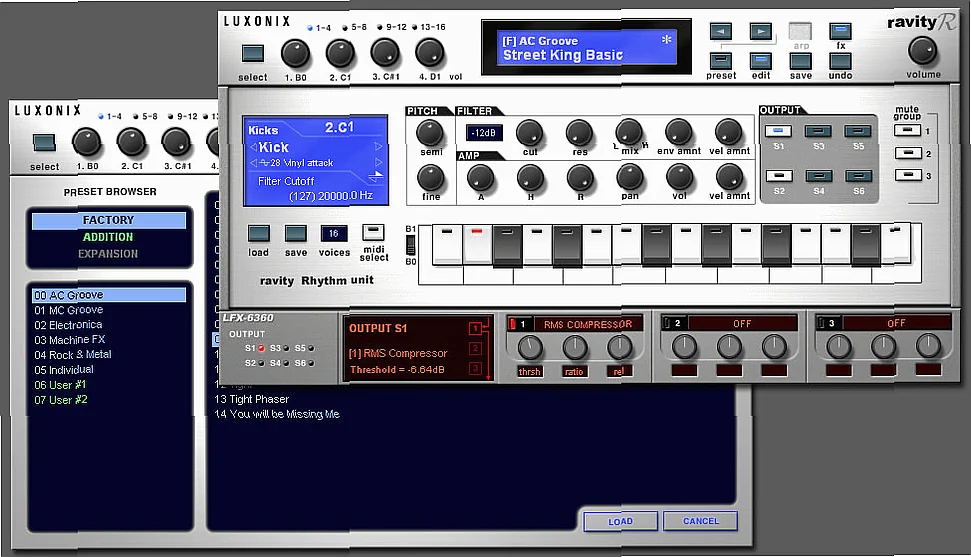Click the amp pan knob

tap(630, 177)
